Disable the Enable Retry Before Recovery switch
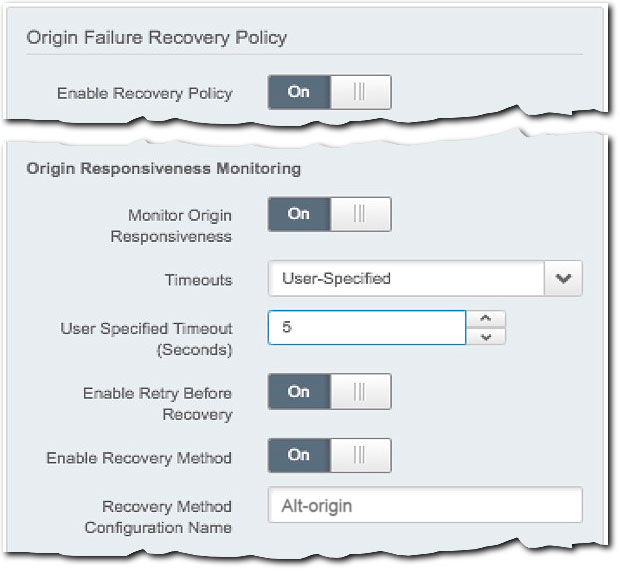This screenshot has height=571, width=620. click(x=329, y=393)
